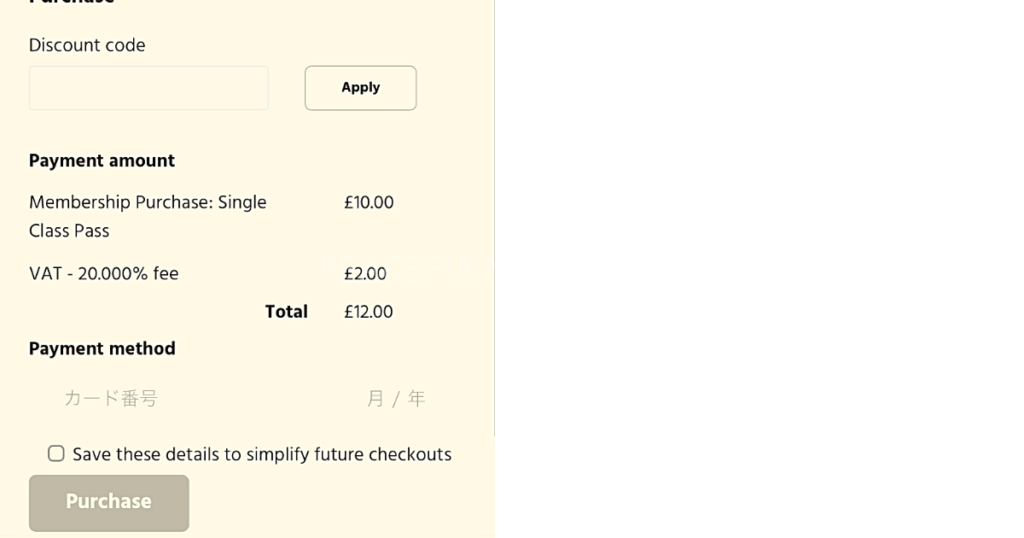Click the "Discount code" label
This screenshot has width=1024, height=538.
pyautogui.click(x=87, y=45)
